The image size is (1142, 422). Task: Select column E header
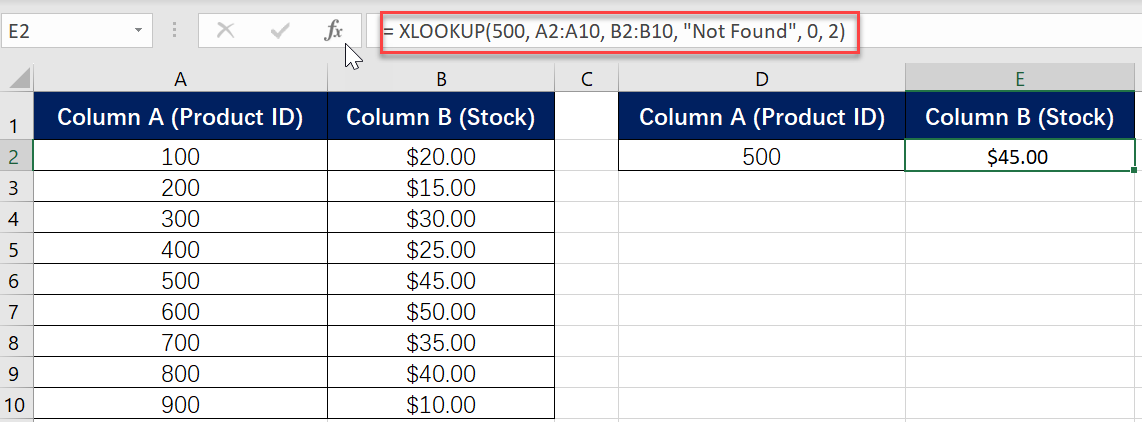pos(1020,79)
